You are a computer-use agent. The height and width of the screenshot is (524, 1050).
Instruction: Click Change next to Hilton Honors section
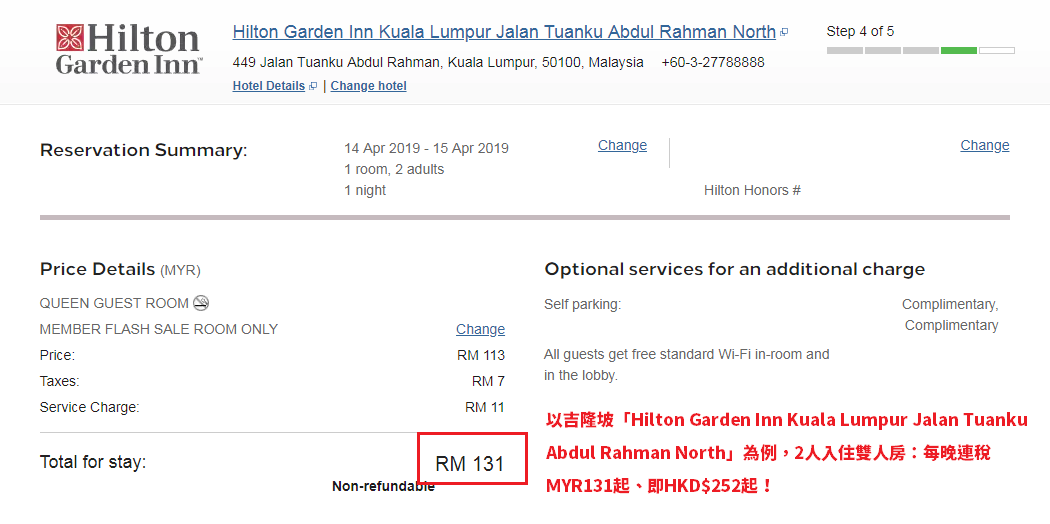[984, 145]
